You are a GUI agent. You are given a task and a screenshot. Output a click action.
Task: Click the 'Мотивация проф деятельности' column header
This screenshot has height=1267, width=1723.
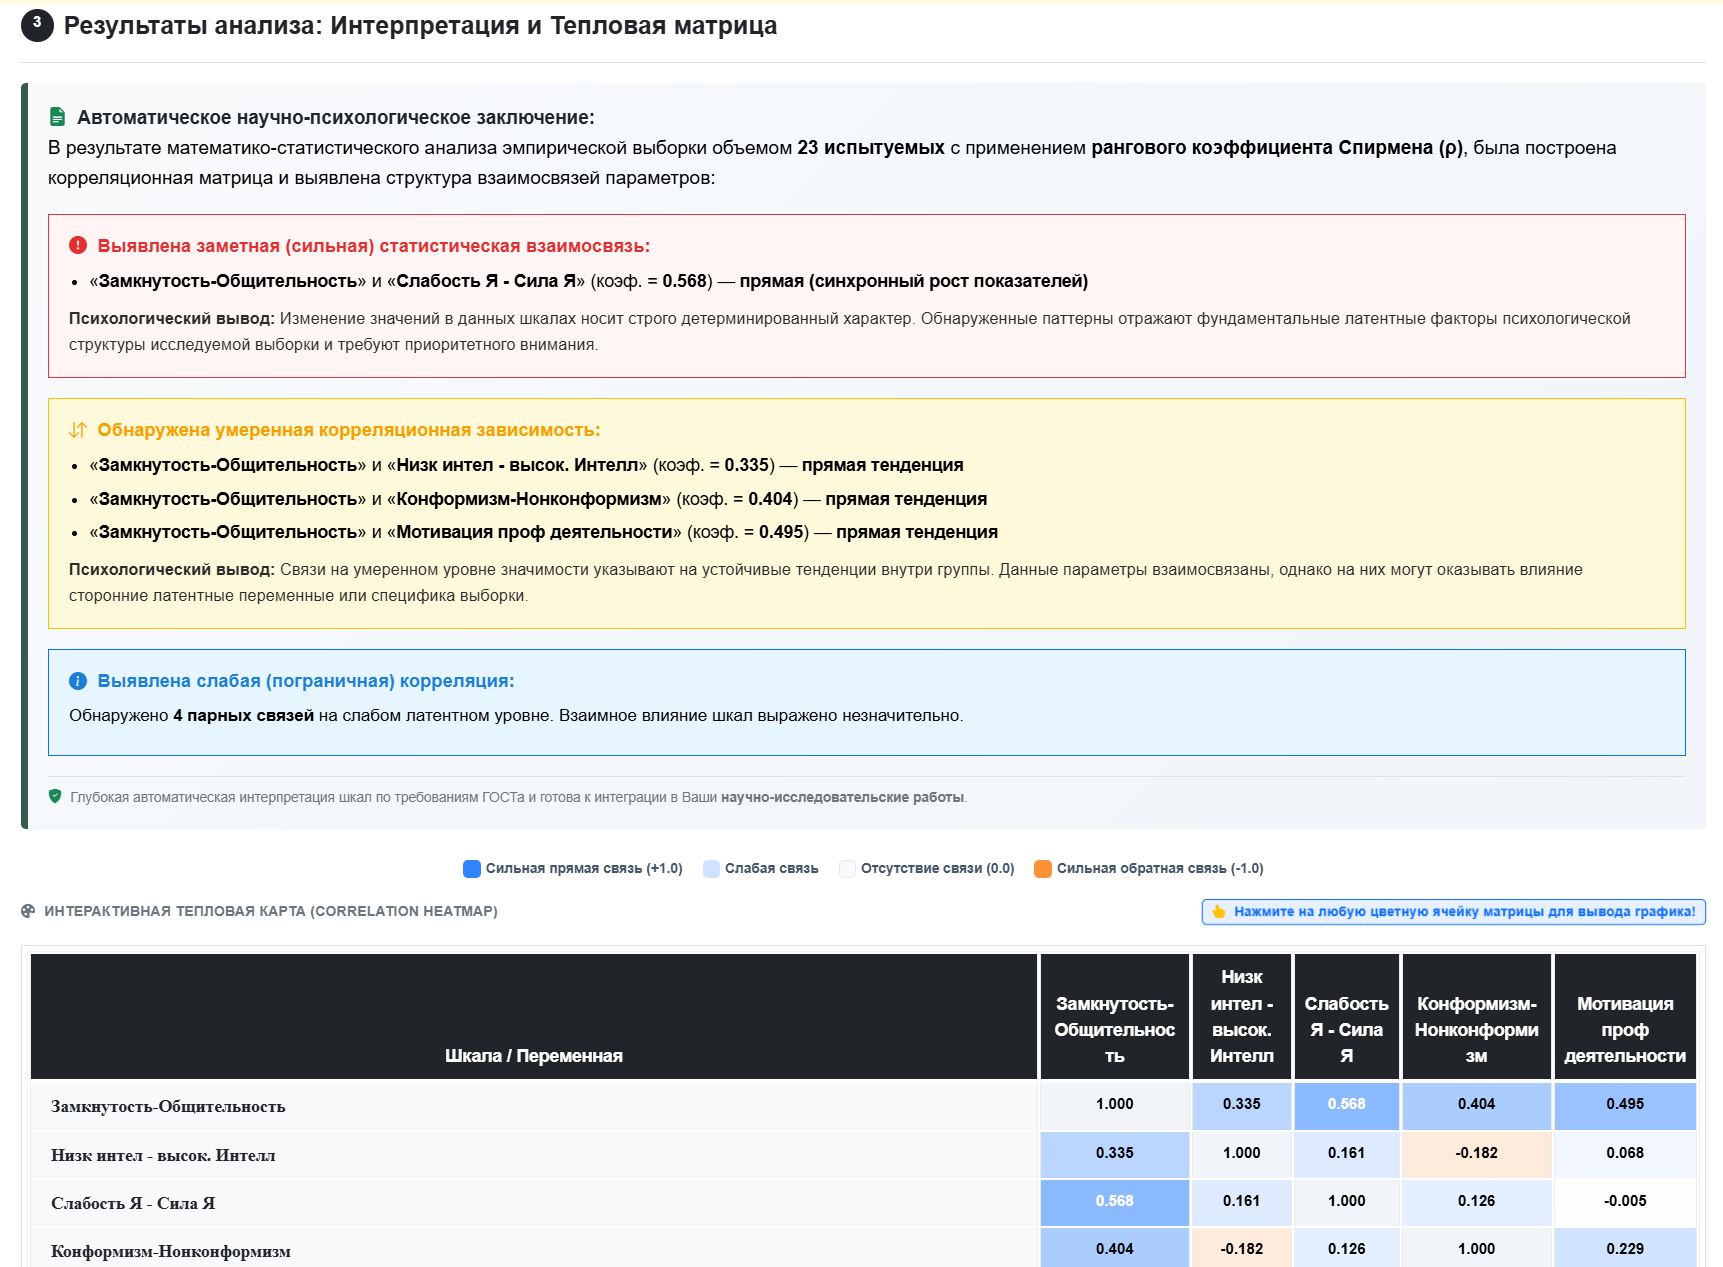pyautogui.click(x=1625, y=1017)
